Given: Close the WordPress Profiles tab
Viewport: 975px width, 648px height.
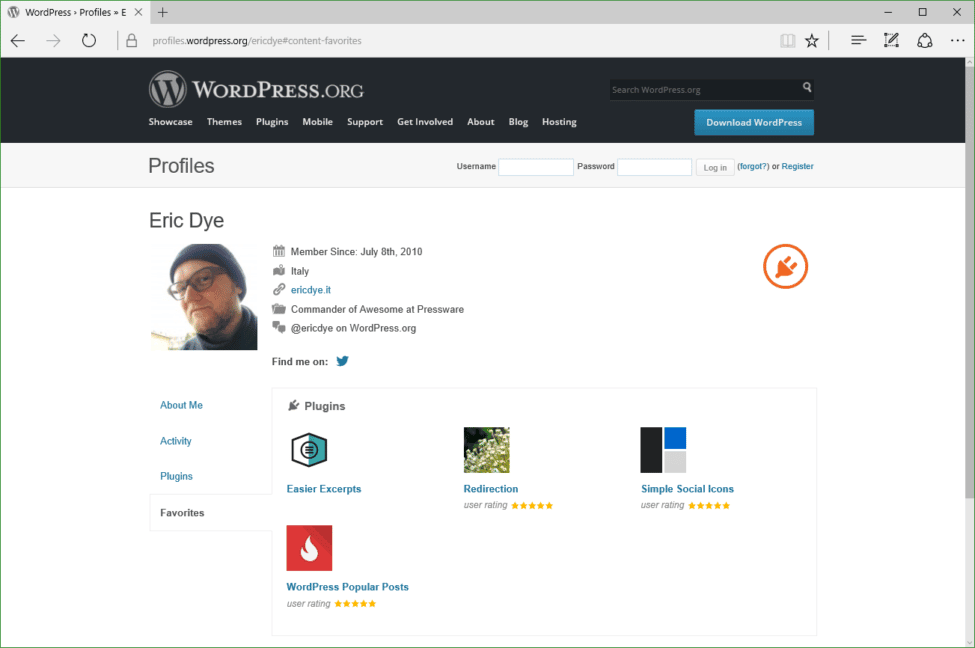Looking at the screenshot, I should 139,12.
